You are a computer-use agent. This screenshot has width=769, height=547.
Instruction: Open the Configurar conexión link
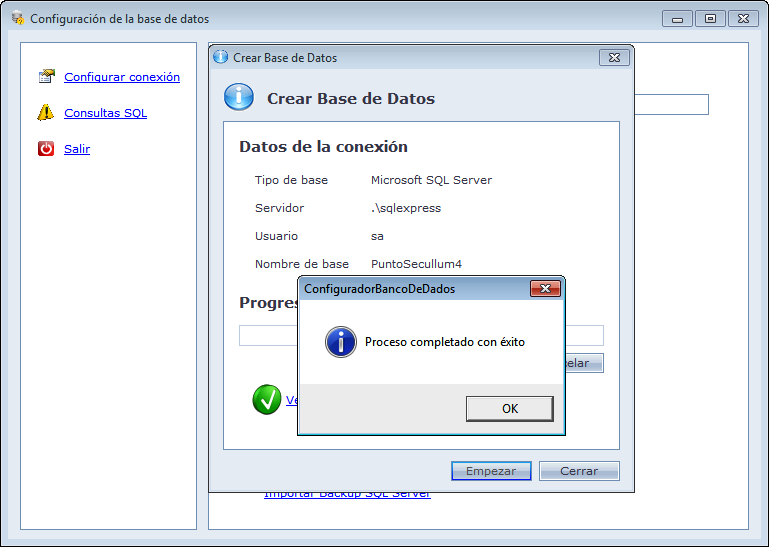coord(122,77)
